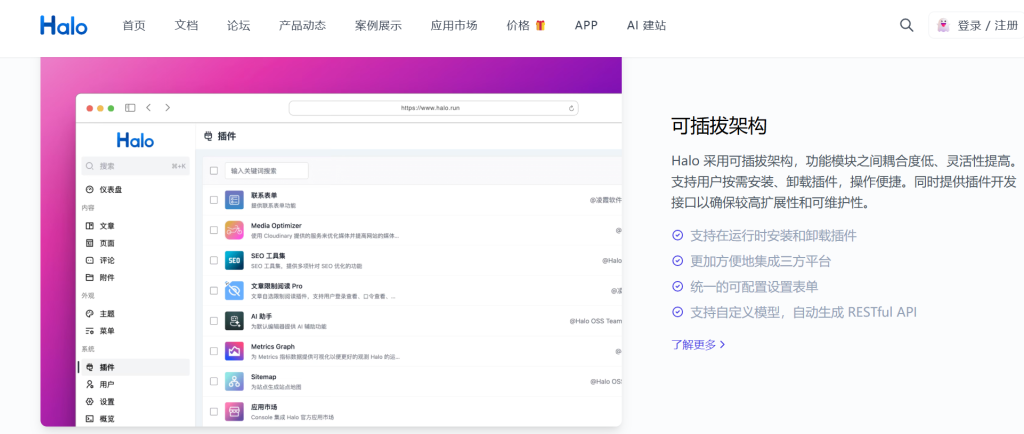Go to the 文档 navigation item
The height and width of the screenshot is (434, 1024).
coord(186,26)
